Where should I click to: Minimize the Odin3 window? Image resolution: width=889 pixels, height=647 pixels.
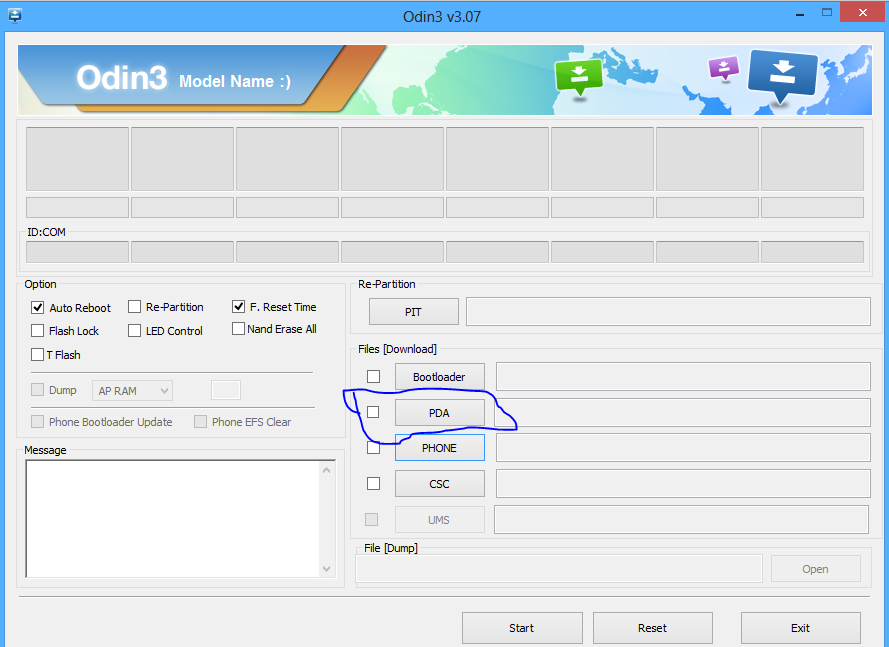click(x=800, y=14)
